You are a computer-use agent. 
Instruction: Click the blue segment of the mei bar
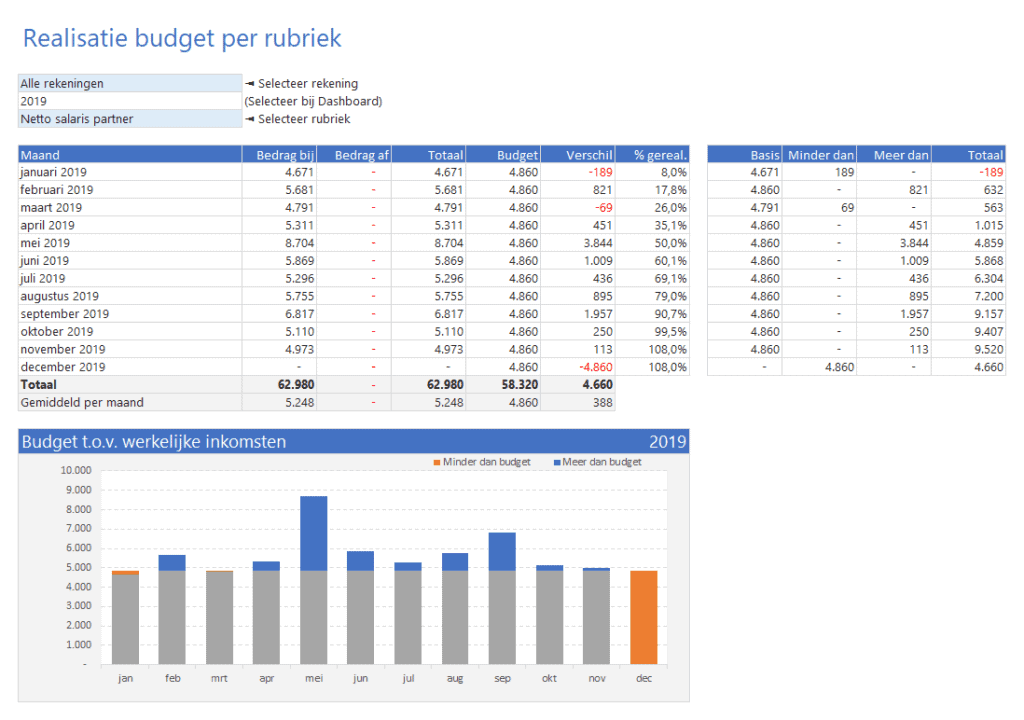point(314,533)
